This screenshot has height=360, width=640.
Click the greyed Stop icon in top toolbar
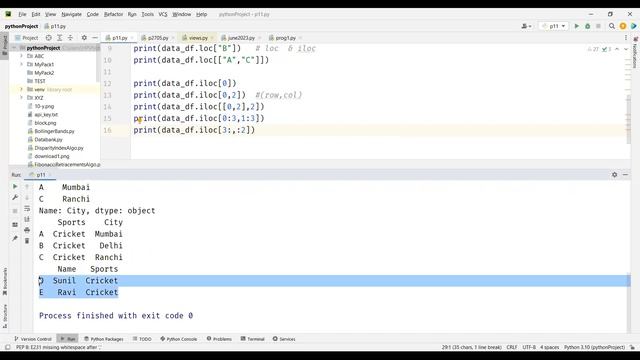[x=598, y=26]
